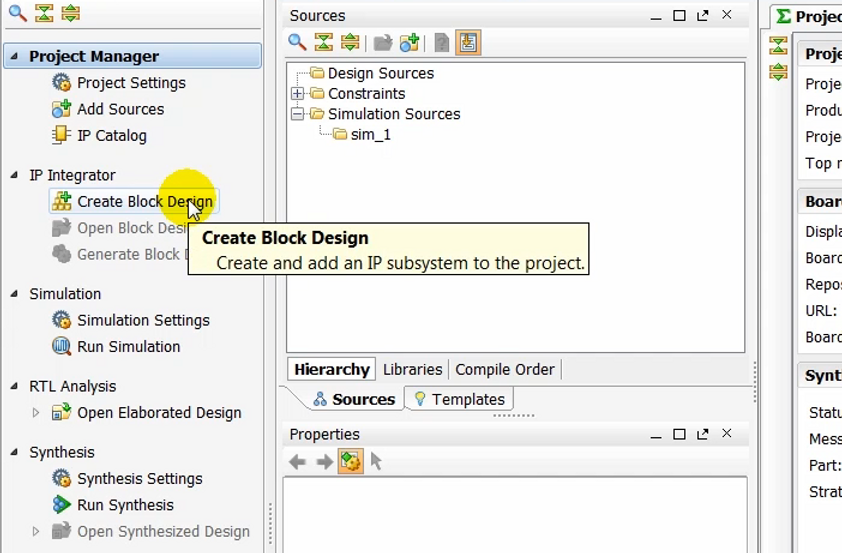Collapse the Simulation Sources folder node
842x553 pixels.
tap(297, 114)
